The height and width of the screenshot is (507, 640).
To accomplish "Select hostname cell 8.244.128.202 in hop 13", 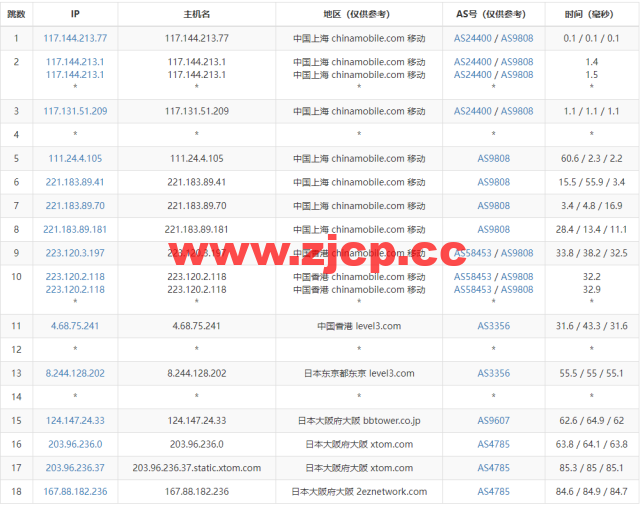I will pyautogui.click(x=197, y=373).
